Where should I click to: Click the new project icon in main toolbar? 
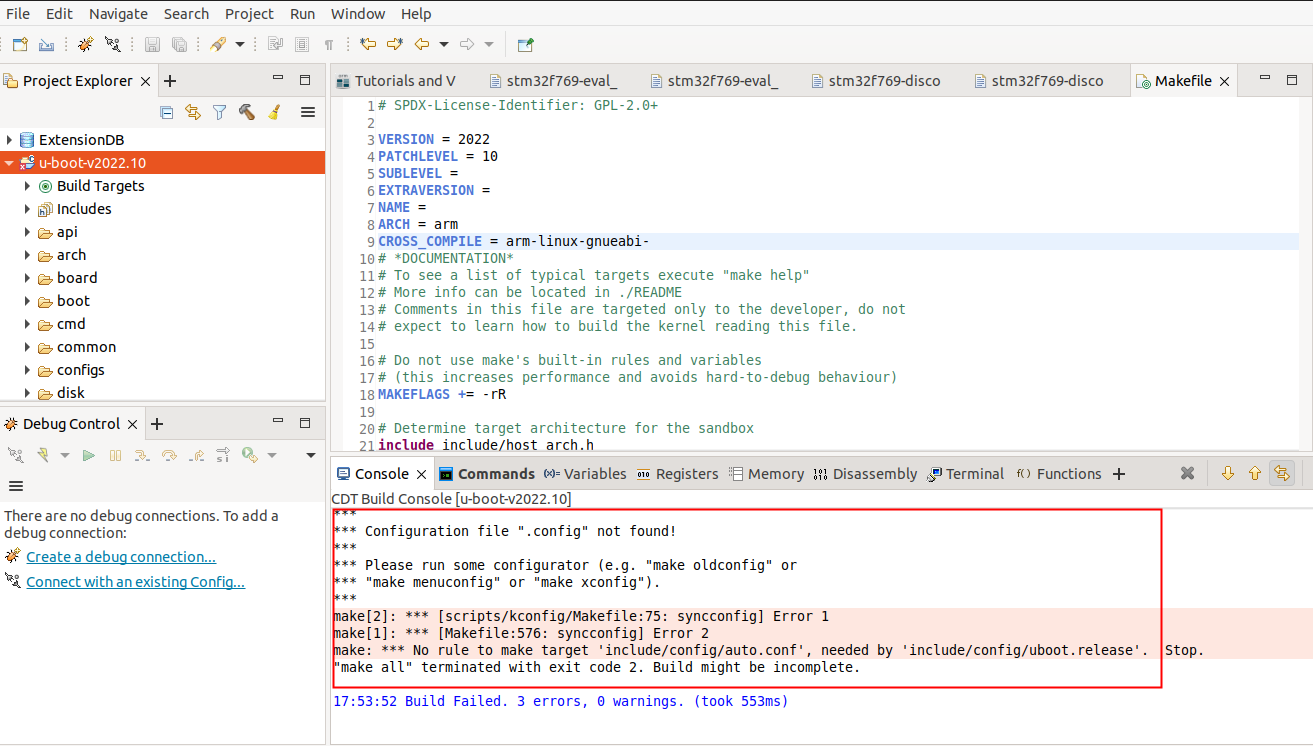[x=20, y=44]
